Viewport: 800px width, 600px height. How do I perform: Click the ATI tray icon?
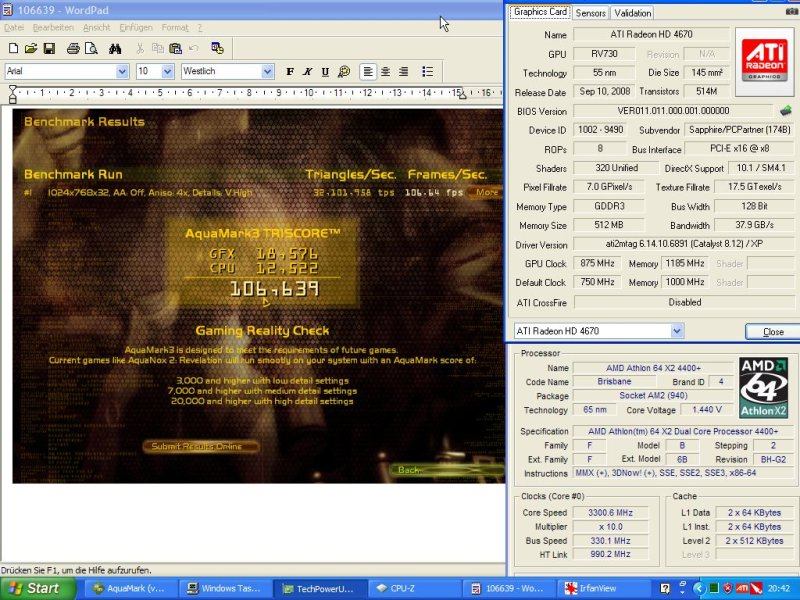[x=742, y=588]
